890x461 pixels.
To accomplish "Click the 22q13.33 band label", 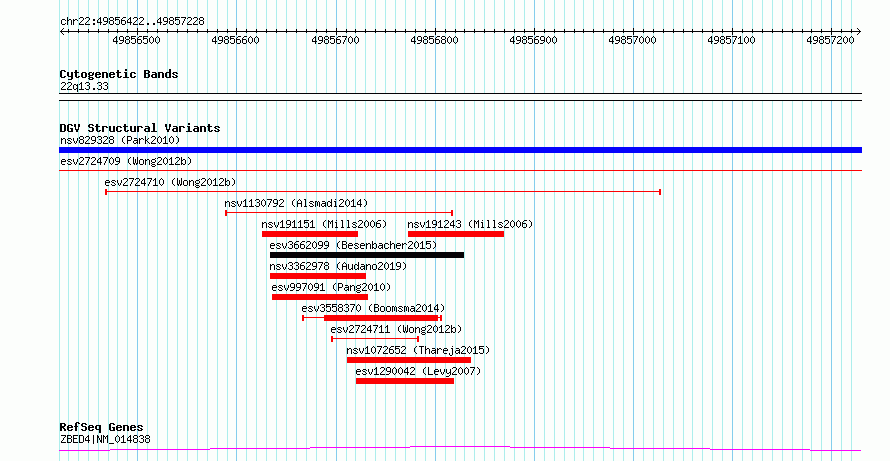I will pos(84,87).
